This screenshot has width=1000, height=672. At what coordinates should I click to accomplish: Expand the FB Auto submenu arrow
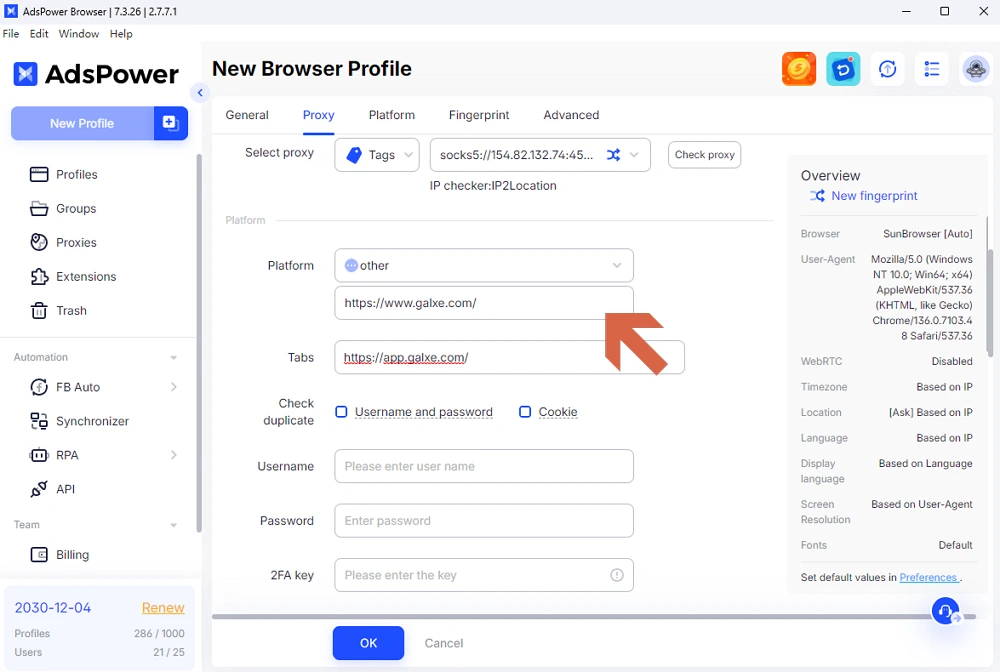[173, 387]
